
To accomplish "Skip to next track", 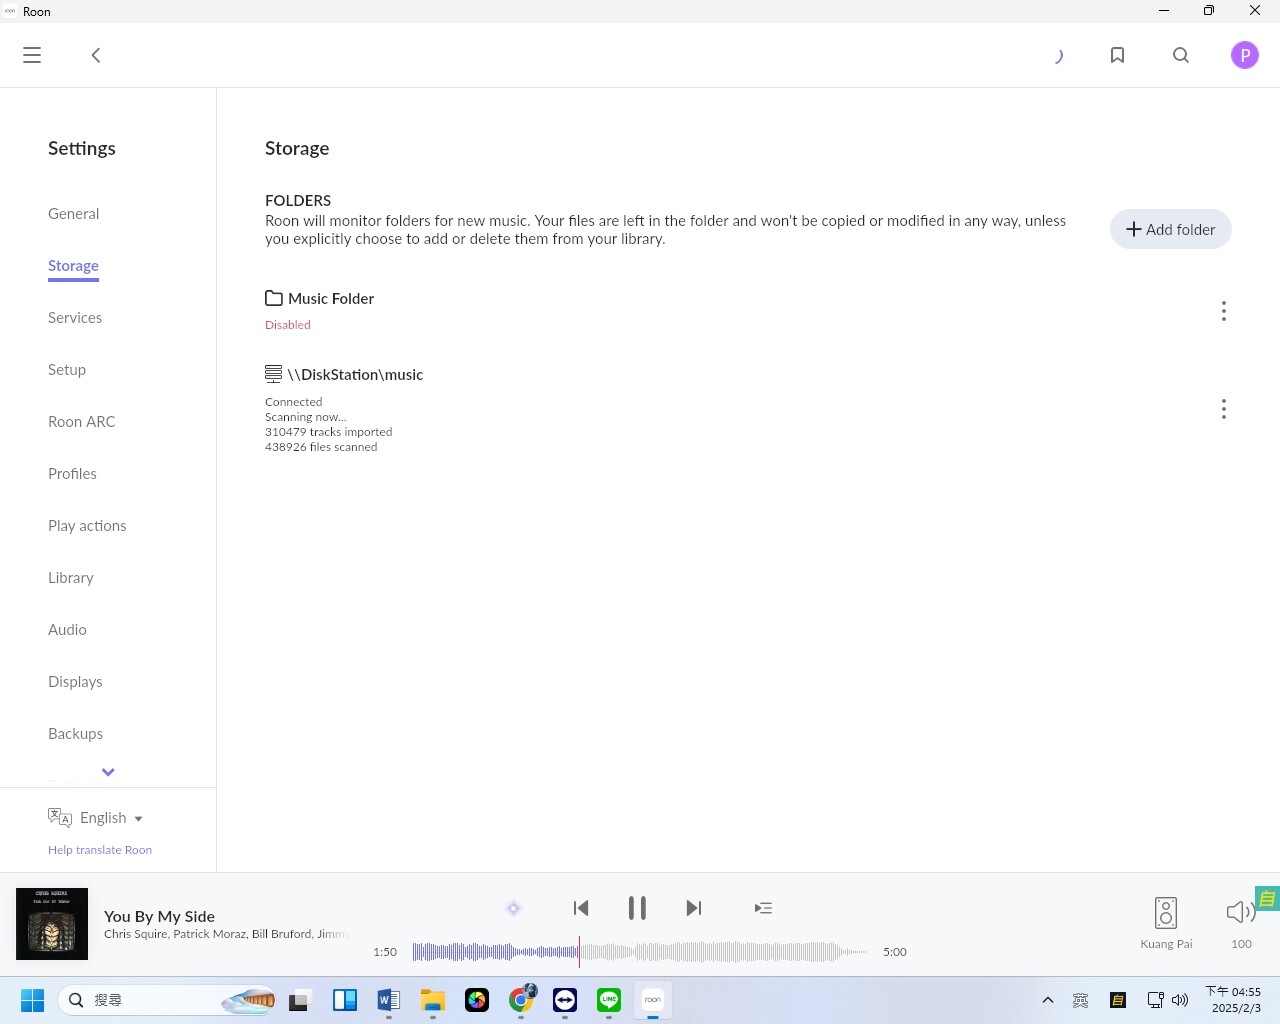I will (694, 908).
